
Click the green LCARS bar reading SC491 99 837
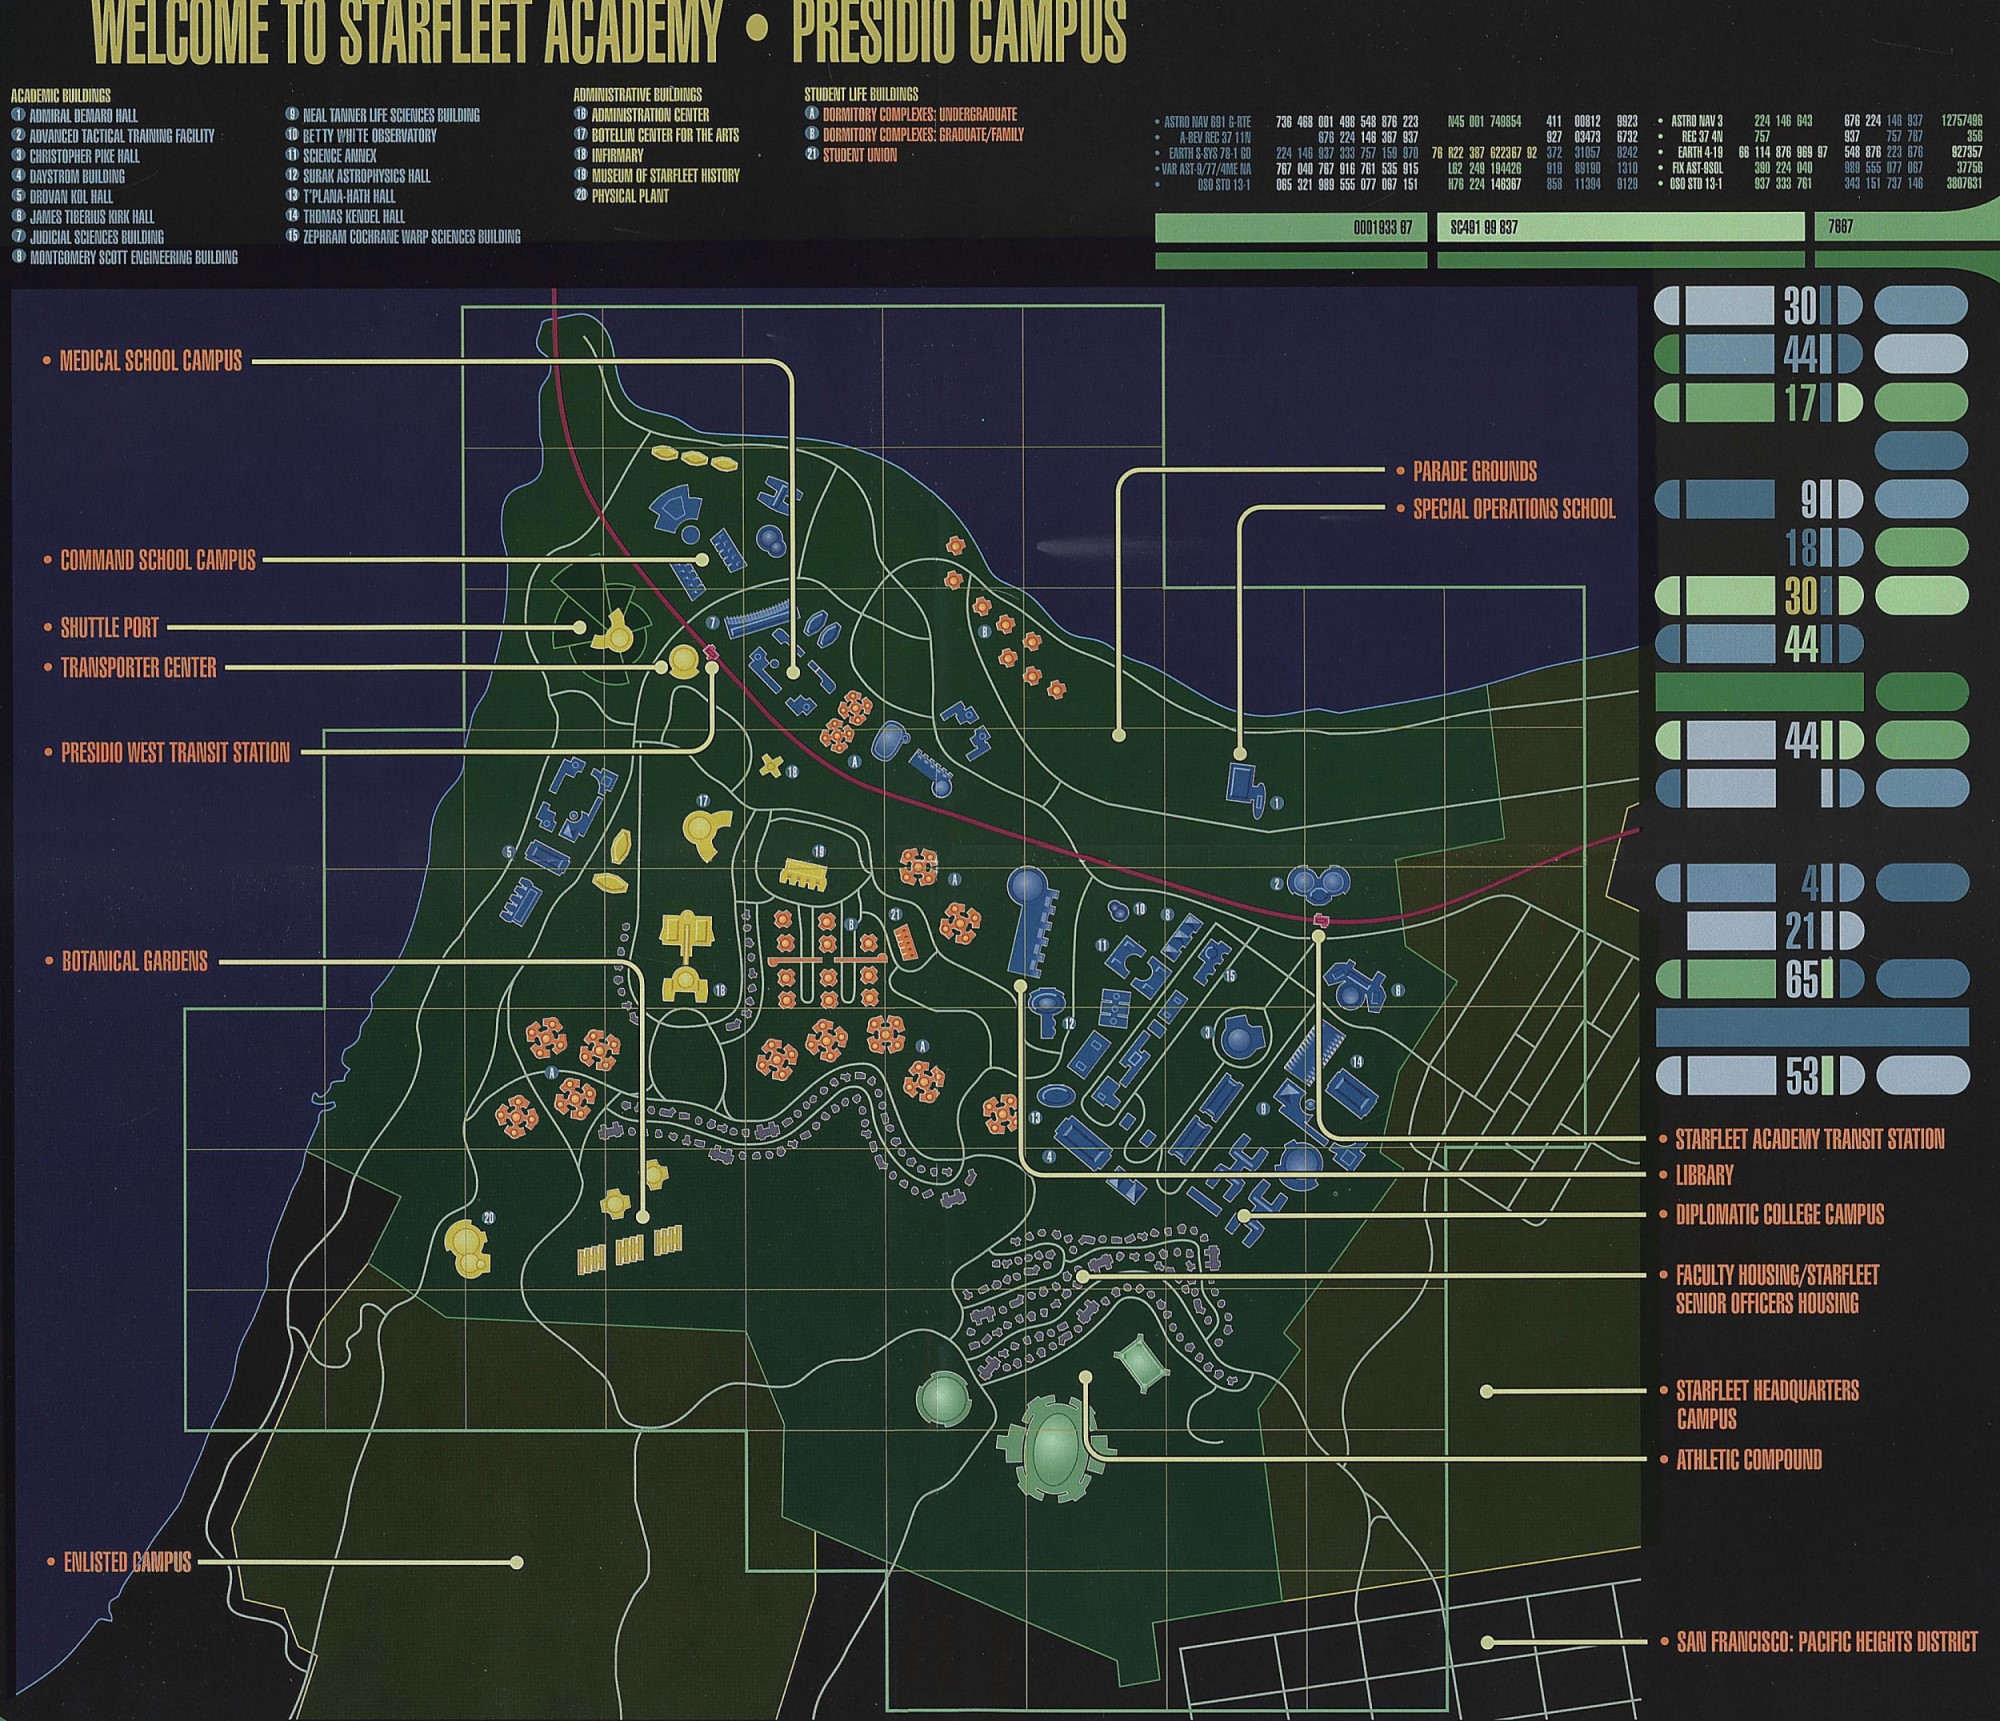click(1620, 228)
